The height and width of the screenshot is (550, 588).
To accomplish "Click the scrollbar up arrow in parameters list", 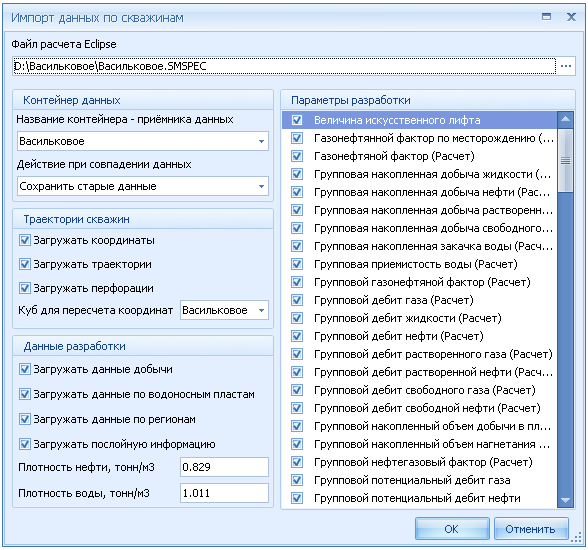I will [x=565, y=120].
